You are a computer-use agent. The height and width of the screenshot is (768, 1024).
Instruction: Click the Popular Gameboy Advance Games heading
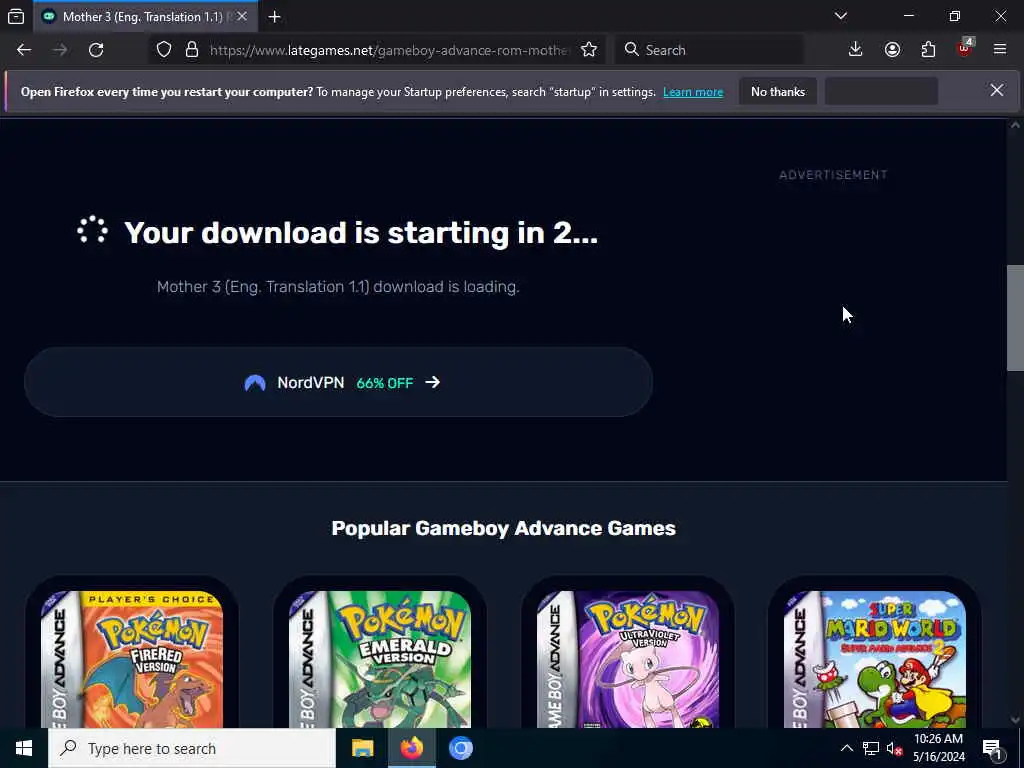(x=504, y=528)
